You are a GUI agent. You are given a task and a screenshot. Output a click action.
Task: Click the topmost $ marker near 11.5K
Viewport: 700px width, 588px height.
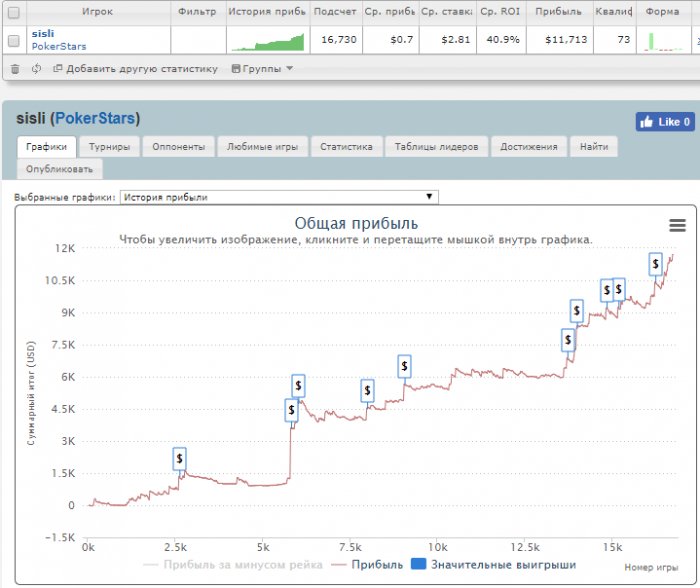coord(655,264)
